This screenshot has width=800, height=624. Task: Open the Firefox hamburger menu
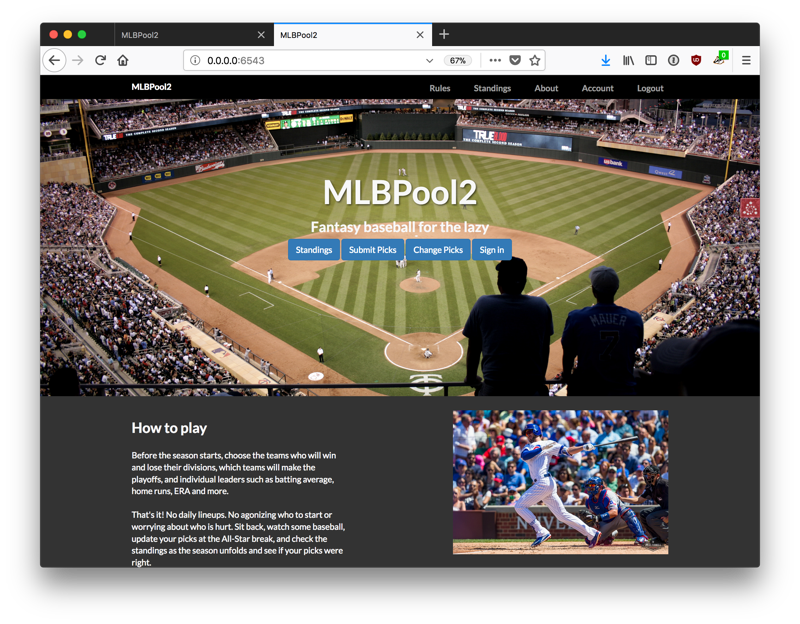745,60
